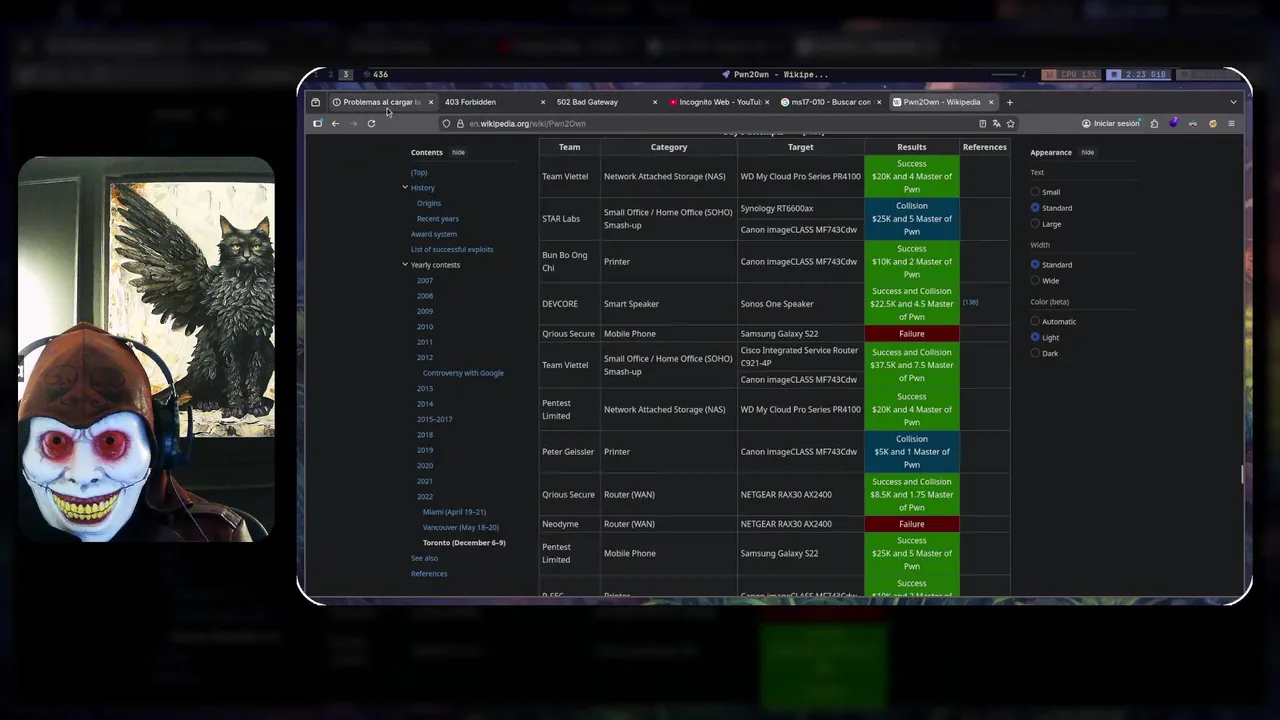Screen dimensions: 1280x720
Task: Open 'Recent years' section link
Action: pos(438,219)
